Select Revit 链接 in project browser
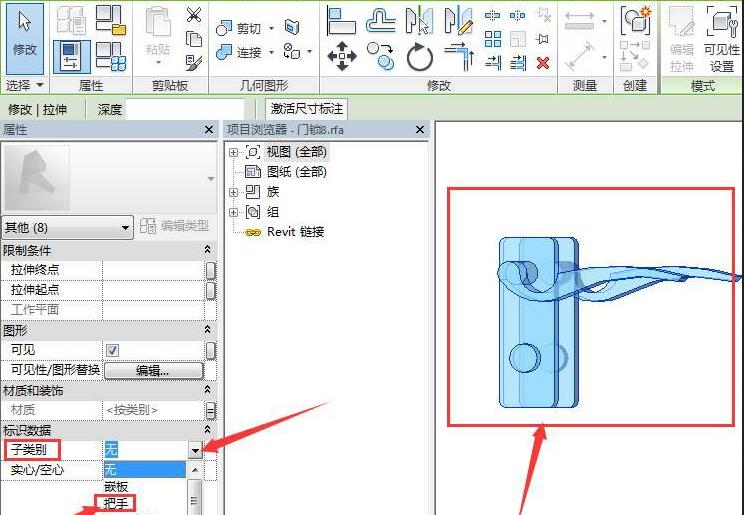744x515 pixels. [296, 232]
